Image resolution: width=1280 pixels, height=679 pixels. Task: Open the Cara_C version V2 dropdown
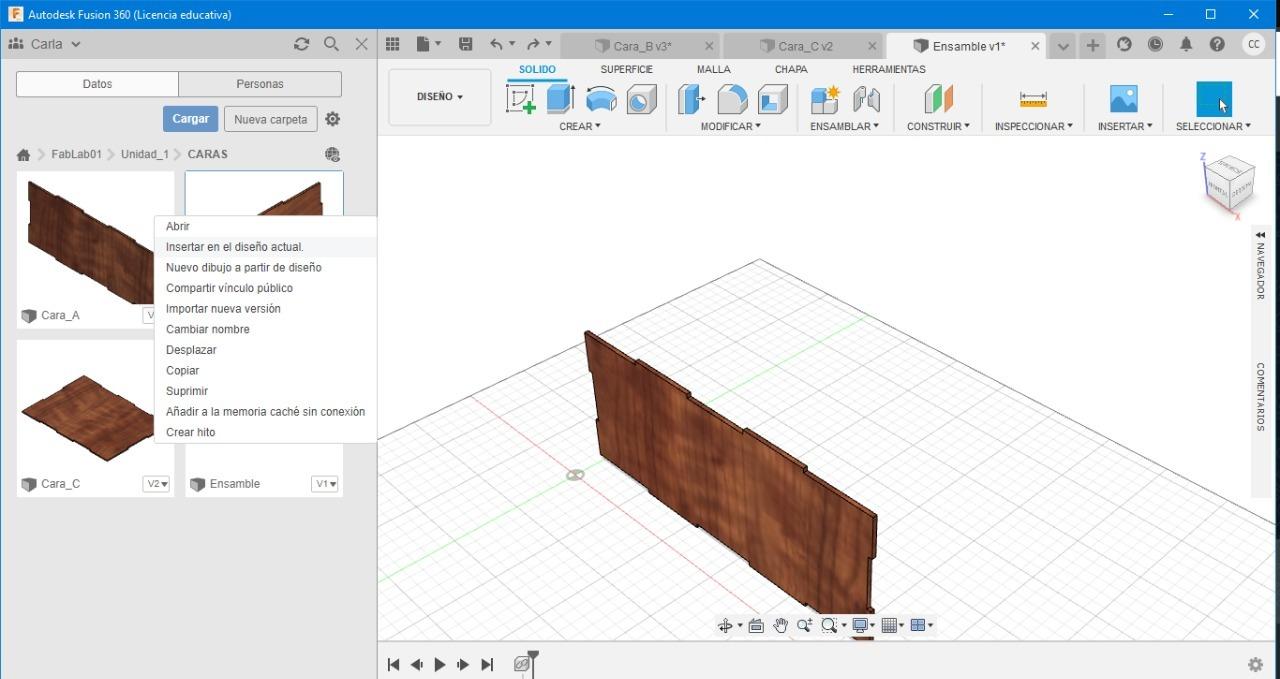tap(157, 484)
